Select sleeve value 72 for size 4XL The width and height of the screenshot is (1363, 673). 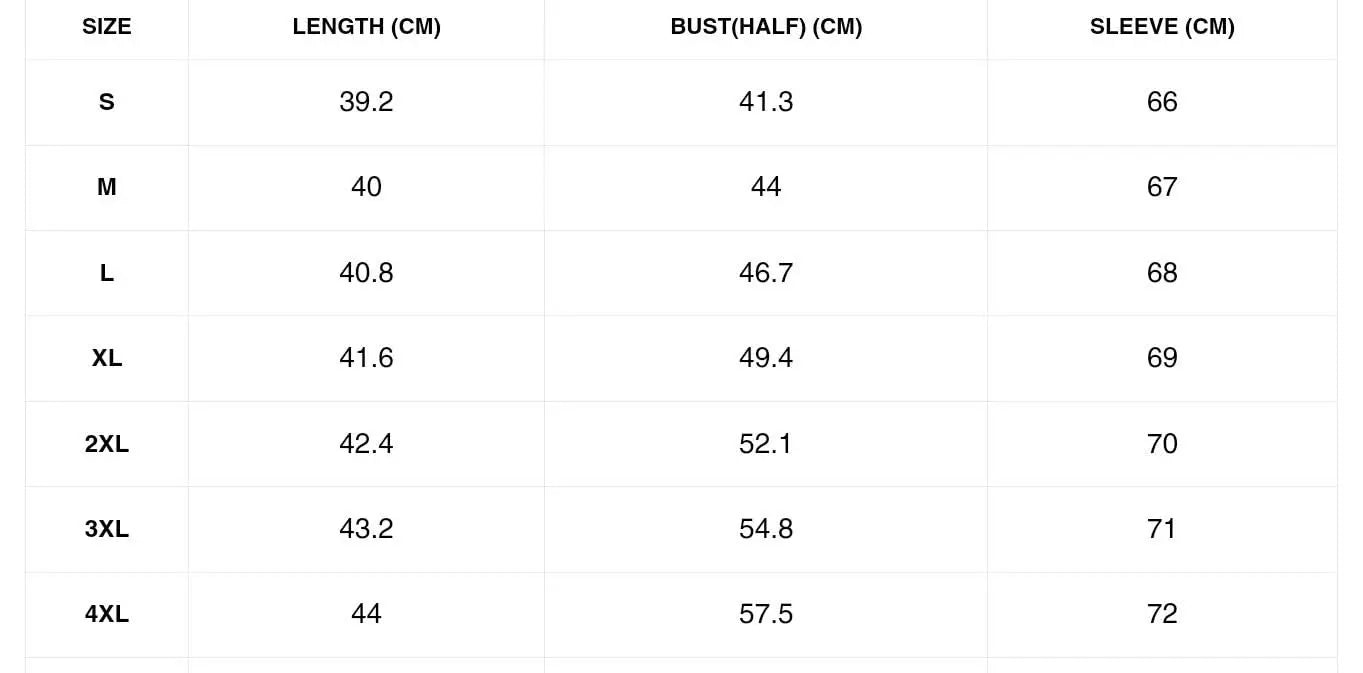click(1162, 614)
